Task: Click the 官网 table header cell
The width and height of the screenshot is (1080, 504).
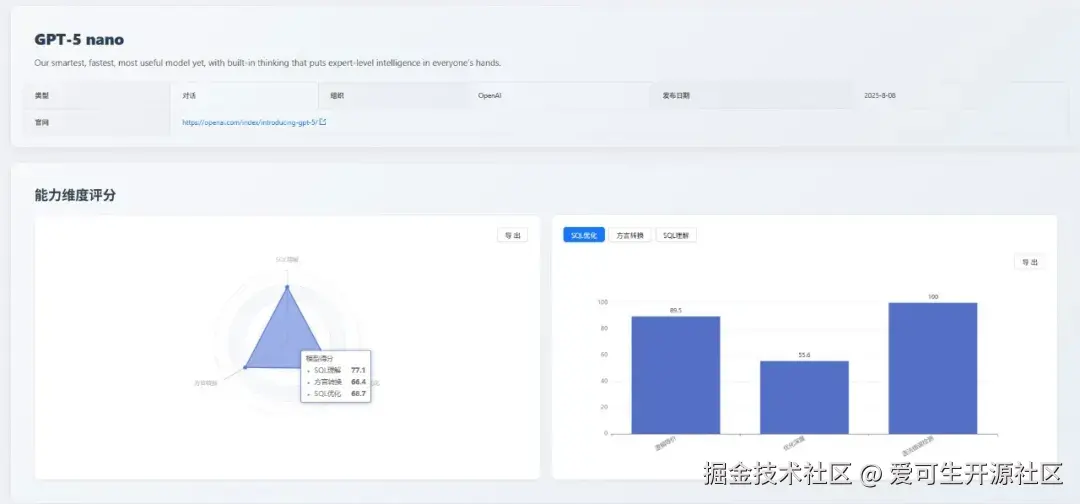Action: pyautogui.click(x=96, y=123)
